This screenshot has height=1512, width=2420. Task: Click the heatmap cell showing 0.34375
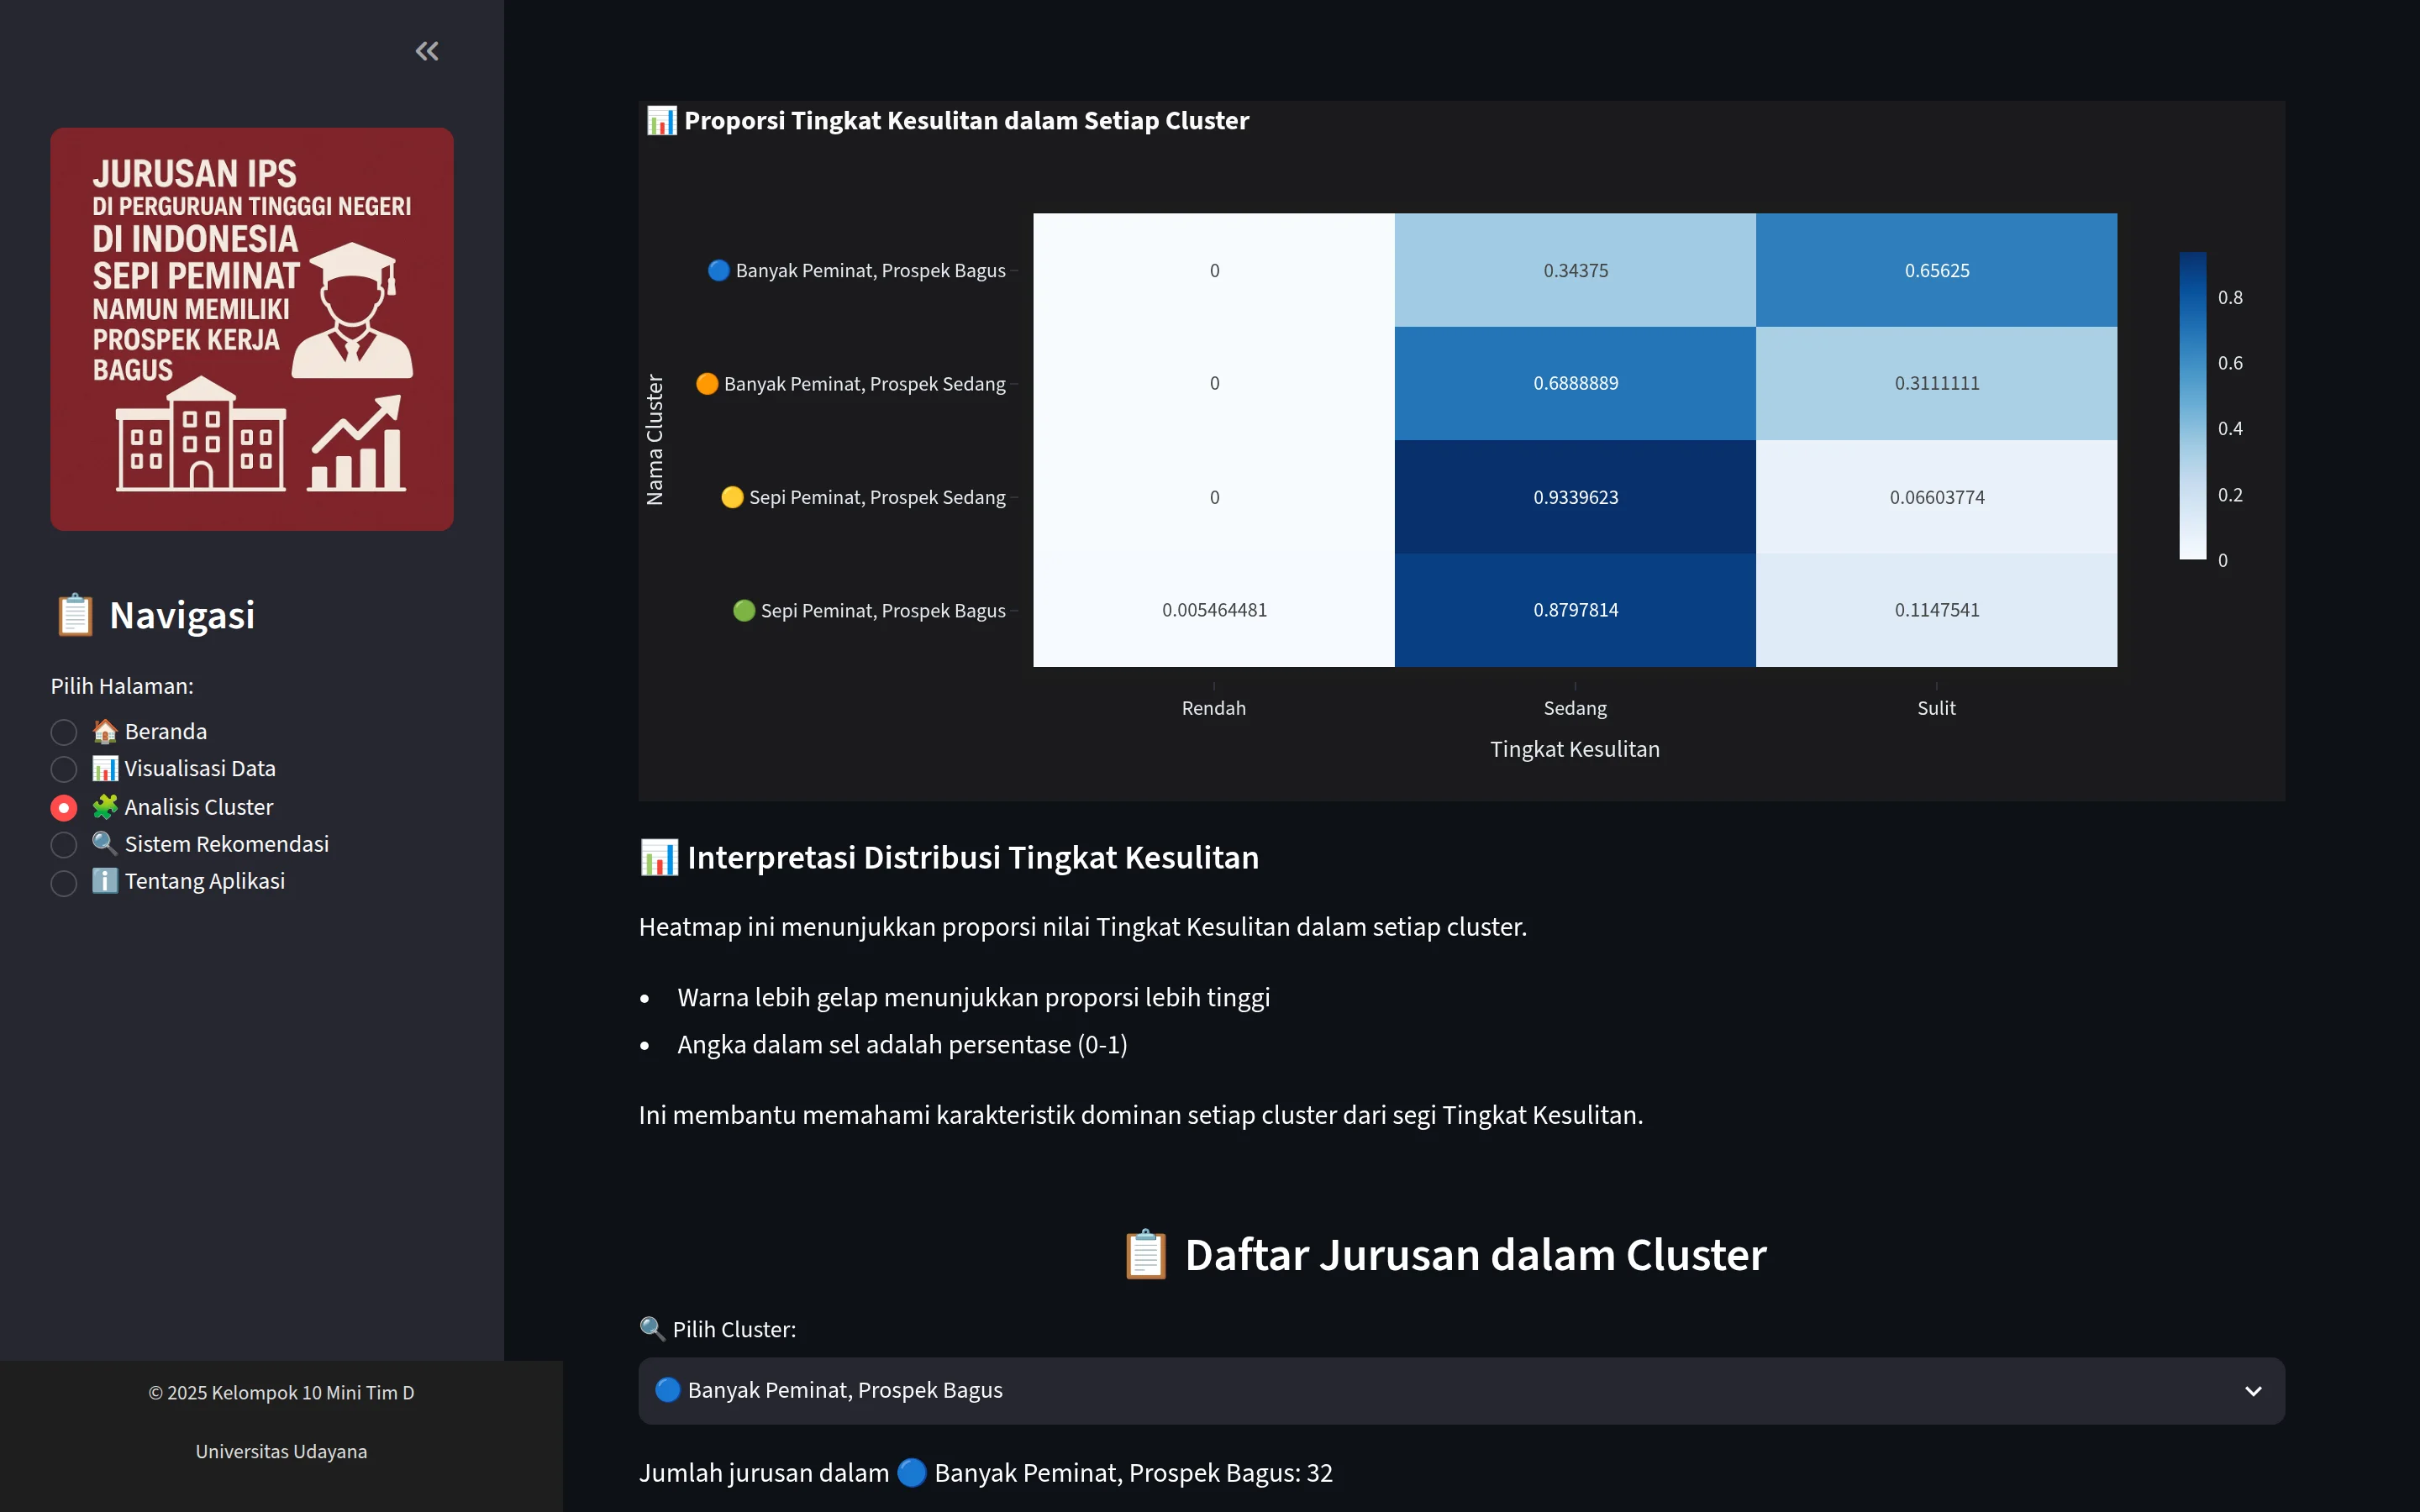(1575, 270)
